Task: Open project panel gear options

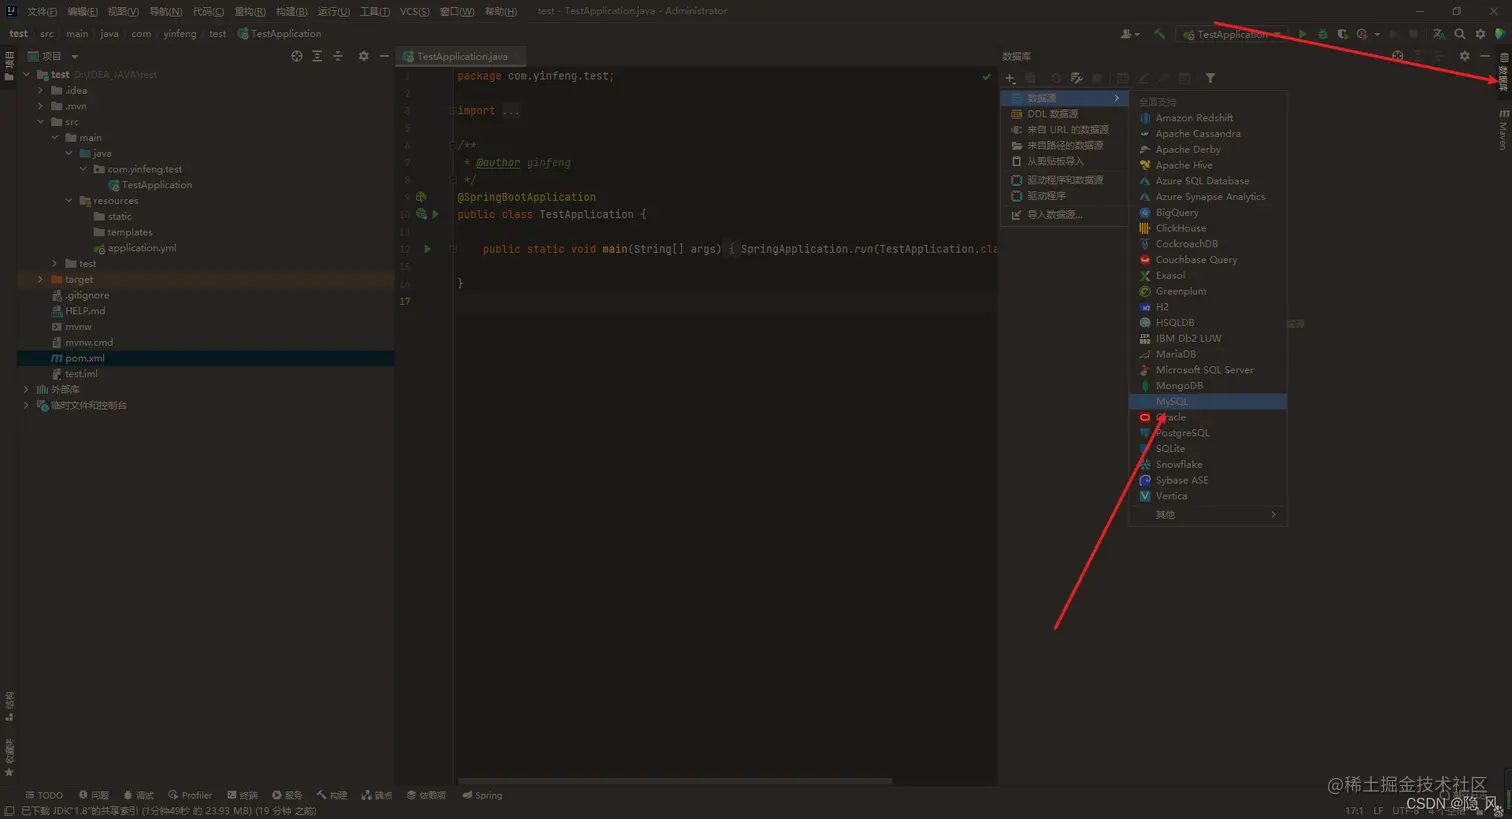Action: pyautogui.click(x=363, y=56)
